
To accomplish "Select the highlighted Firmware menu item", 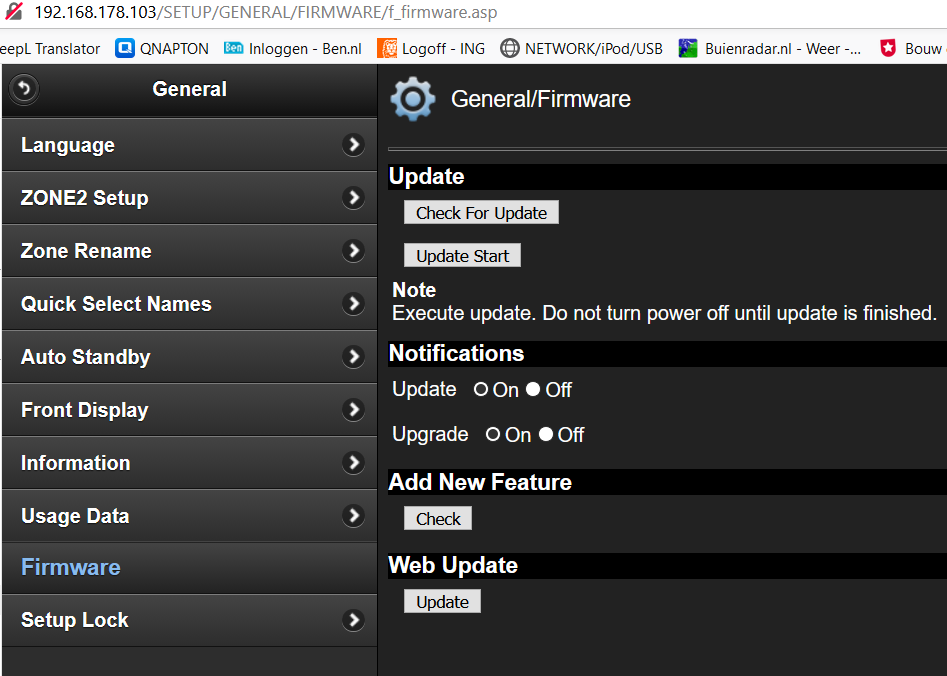I will coord(190,568).
